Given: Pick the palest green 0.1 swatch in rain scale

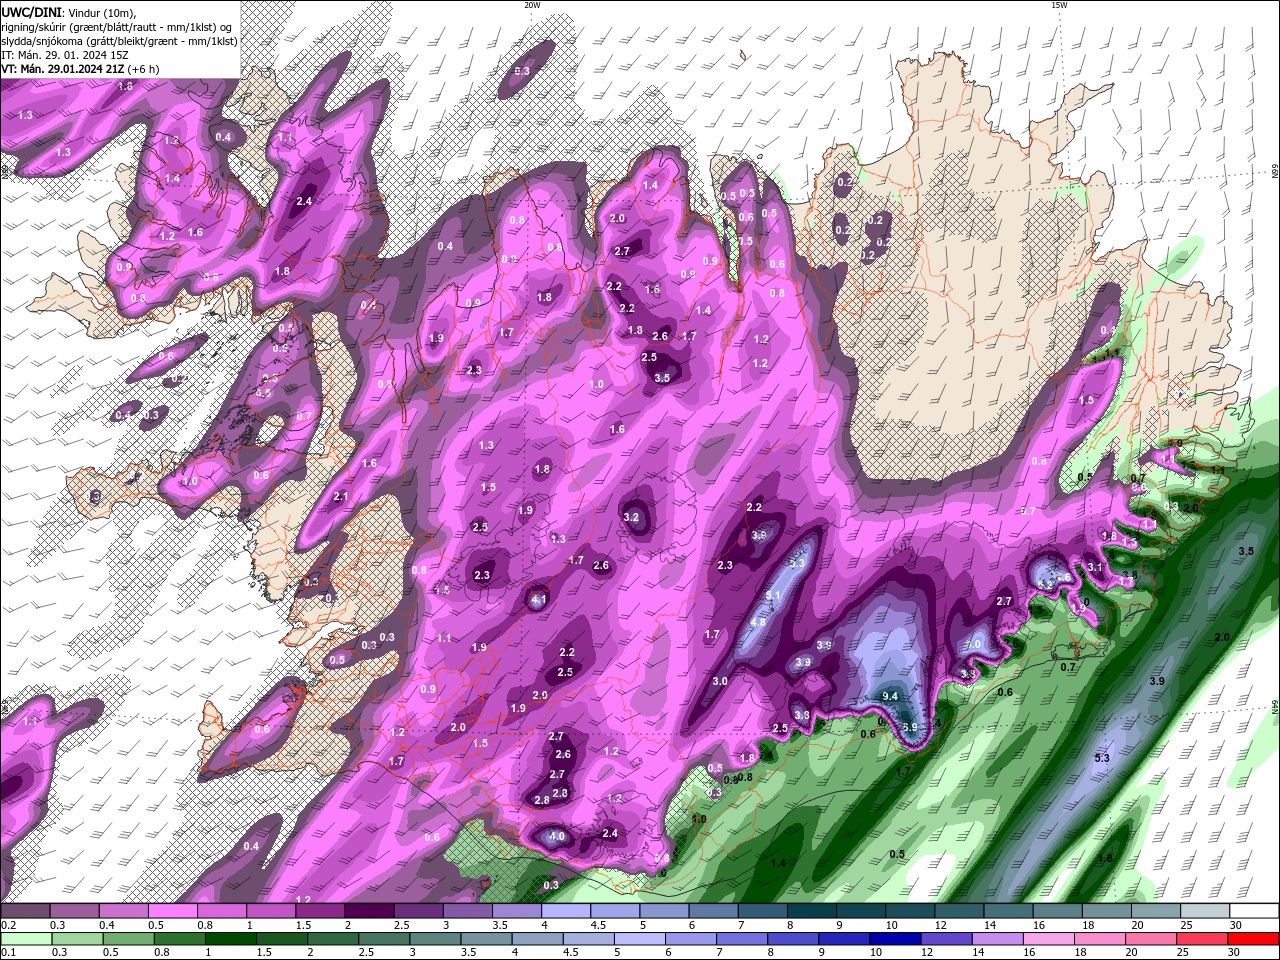Looking at the screenshot, I should click(25, 938).
